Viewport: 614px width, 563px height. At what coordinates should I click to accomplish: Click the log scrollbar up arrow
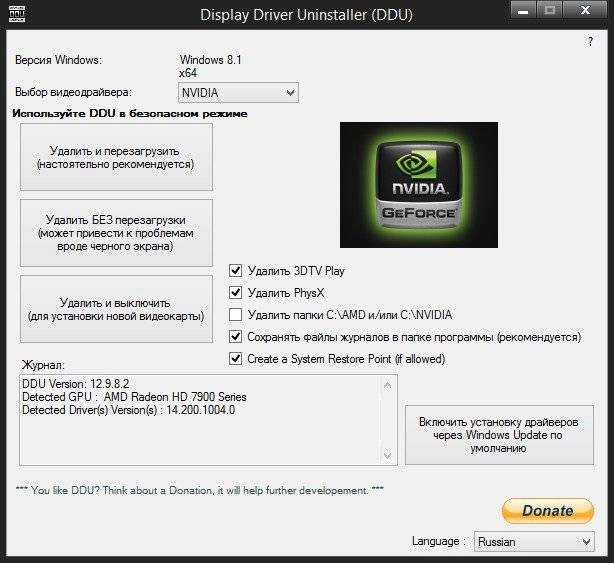coord(388,386)
